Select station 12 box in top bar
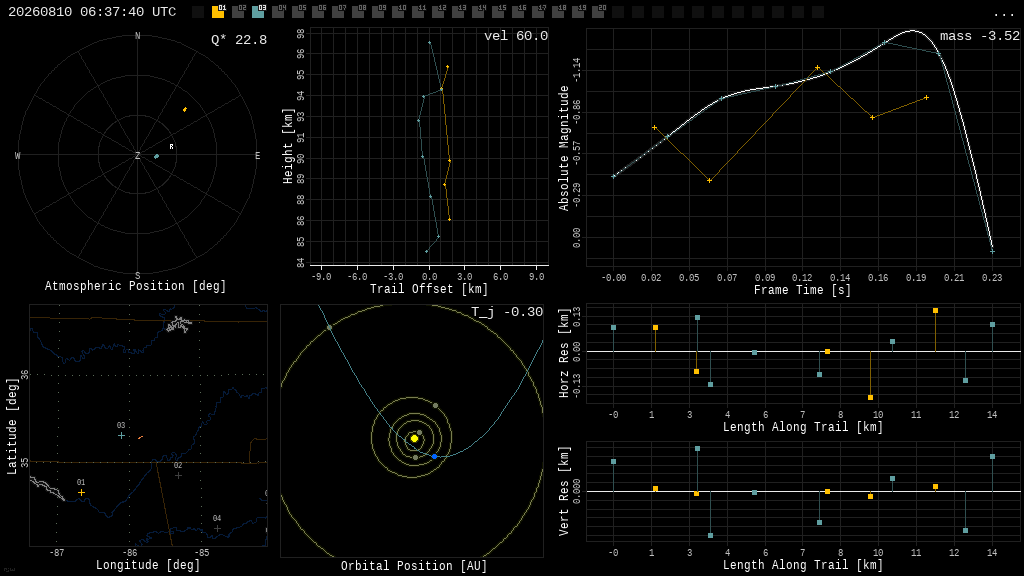Viewport: 1024px width, 576px height. tap(438, 12)
